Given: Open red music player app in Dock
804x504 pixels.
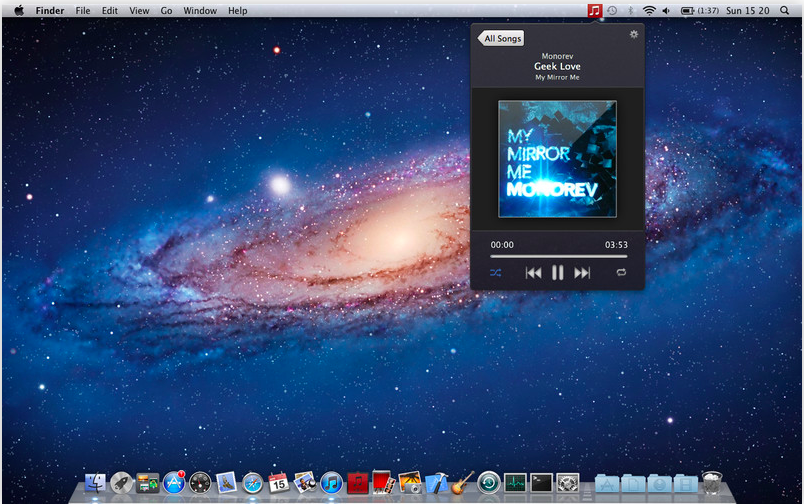Looking at the screenshot, I should pyautogui.click(x=357, y=483).
